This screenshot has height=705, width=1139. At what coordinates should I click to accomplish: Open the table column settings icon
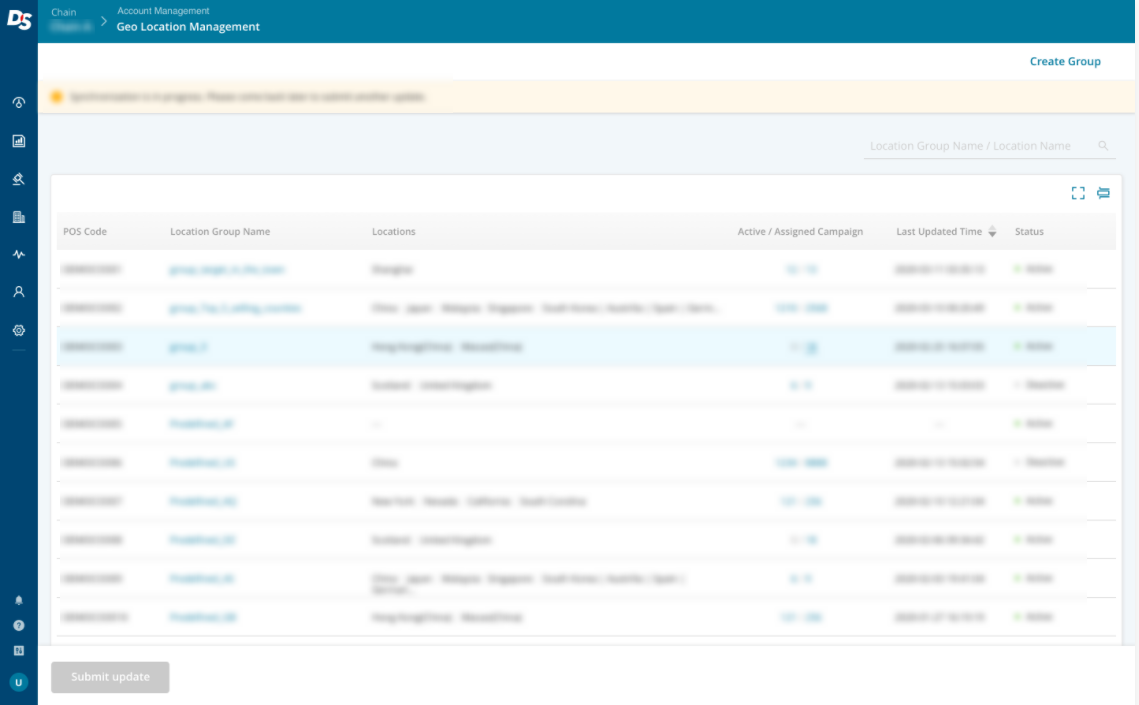[1103, 193]
